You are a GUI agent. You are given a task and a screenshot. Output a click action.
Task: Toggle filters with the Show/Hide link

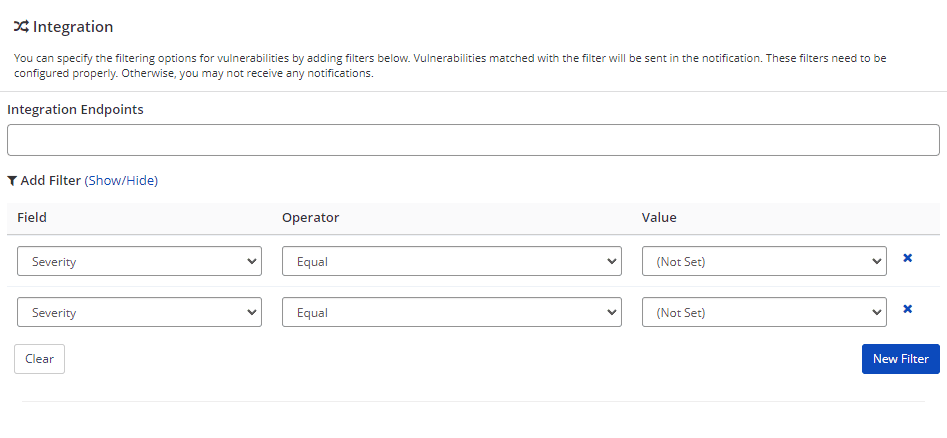[121, 181]
